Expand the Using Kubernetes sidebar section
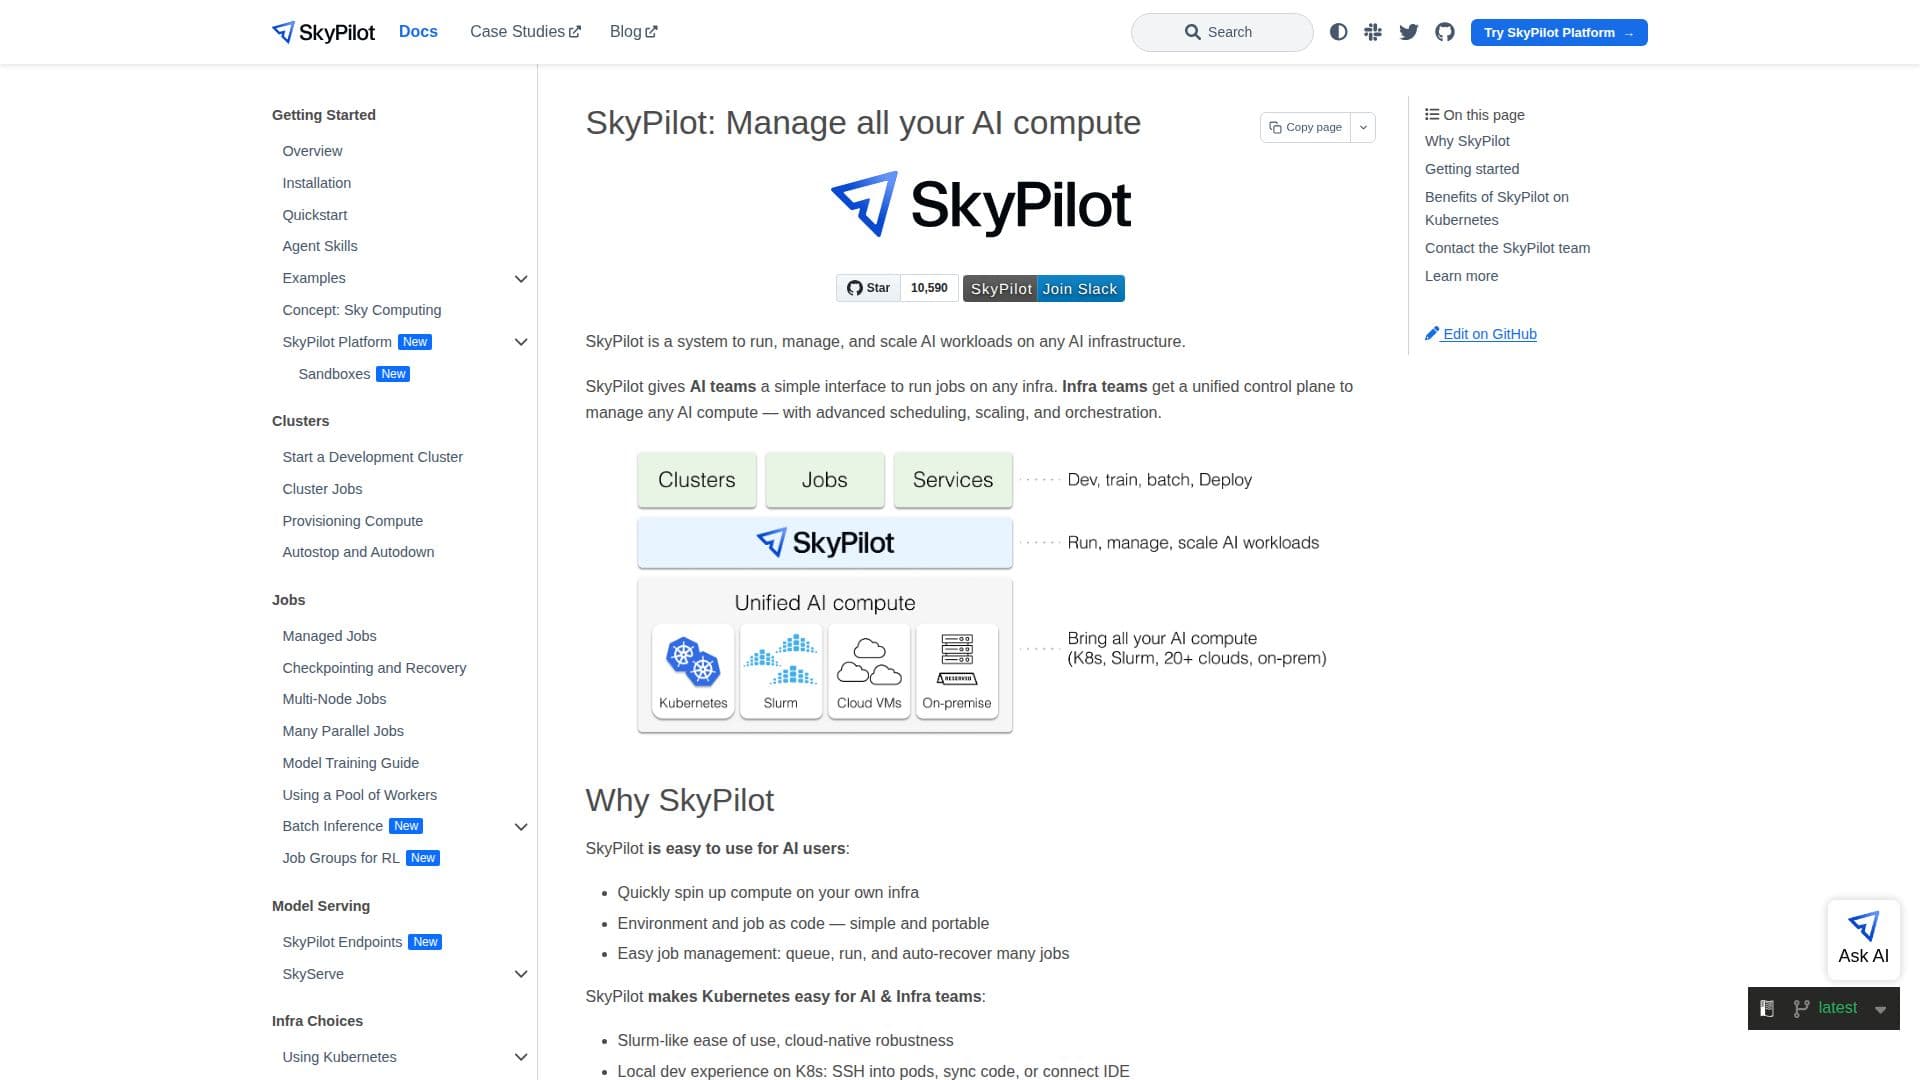1920x1080 pixels. (x=521, y=1057)
